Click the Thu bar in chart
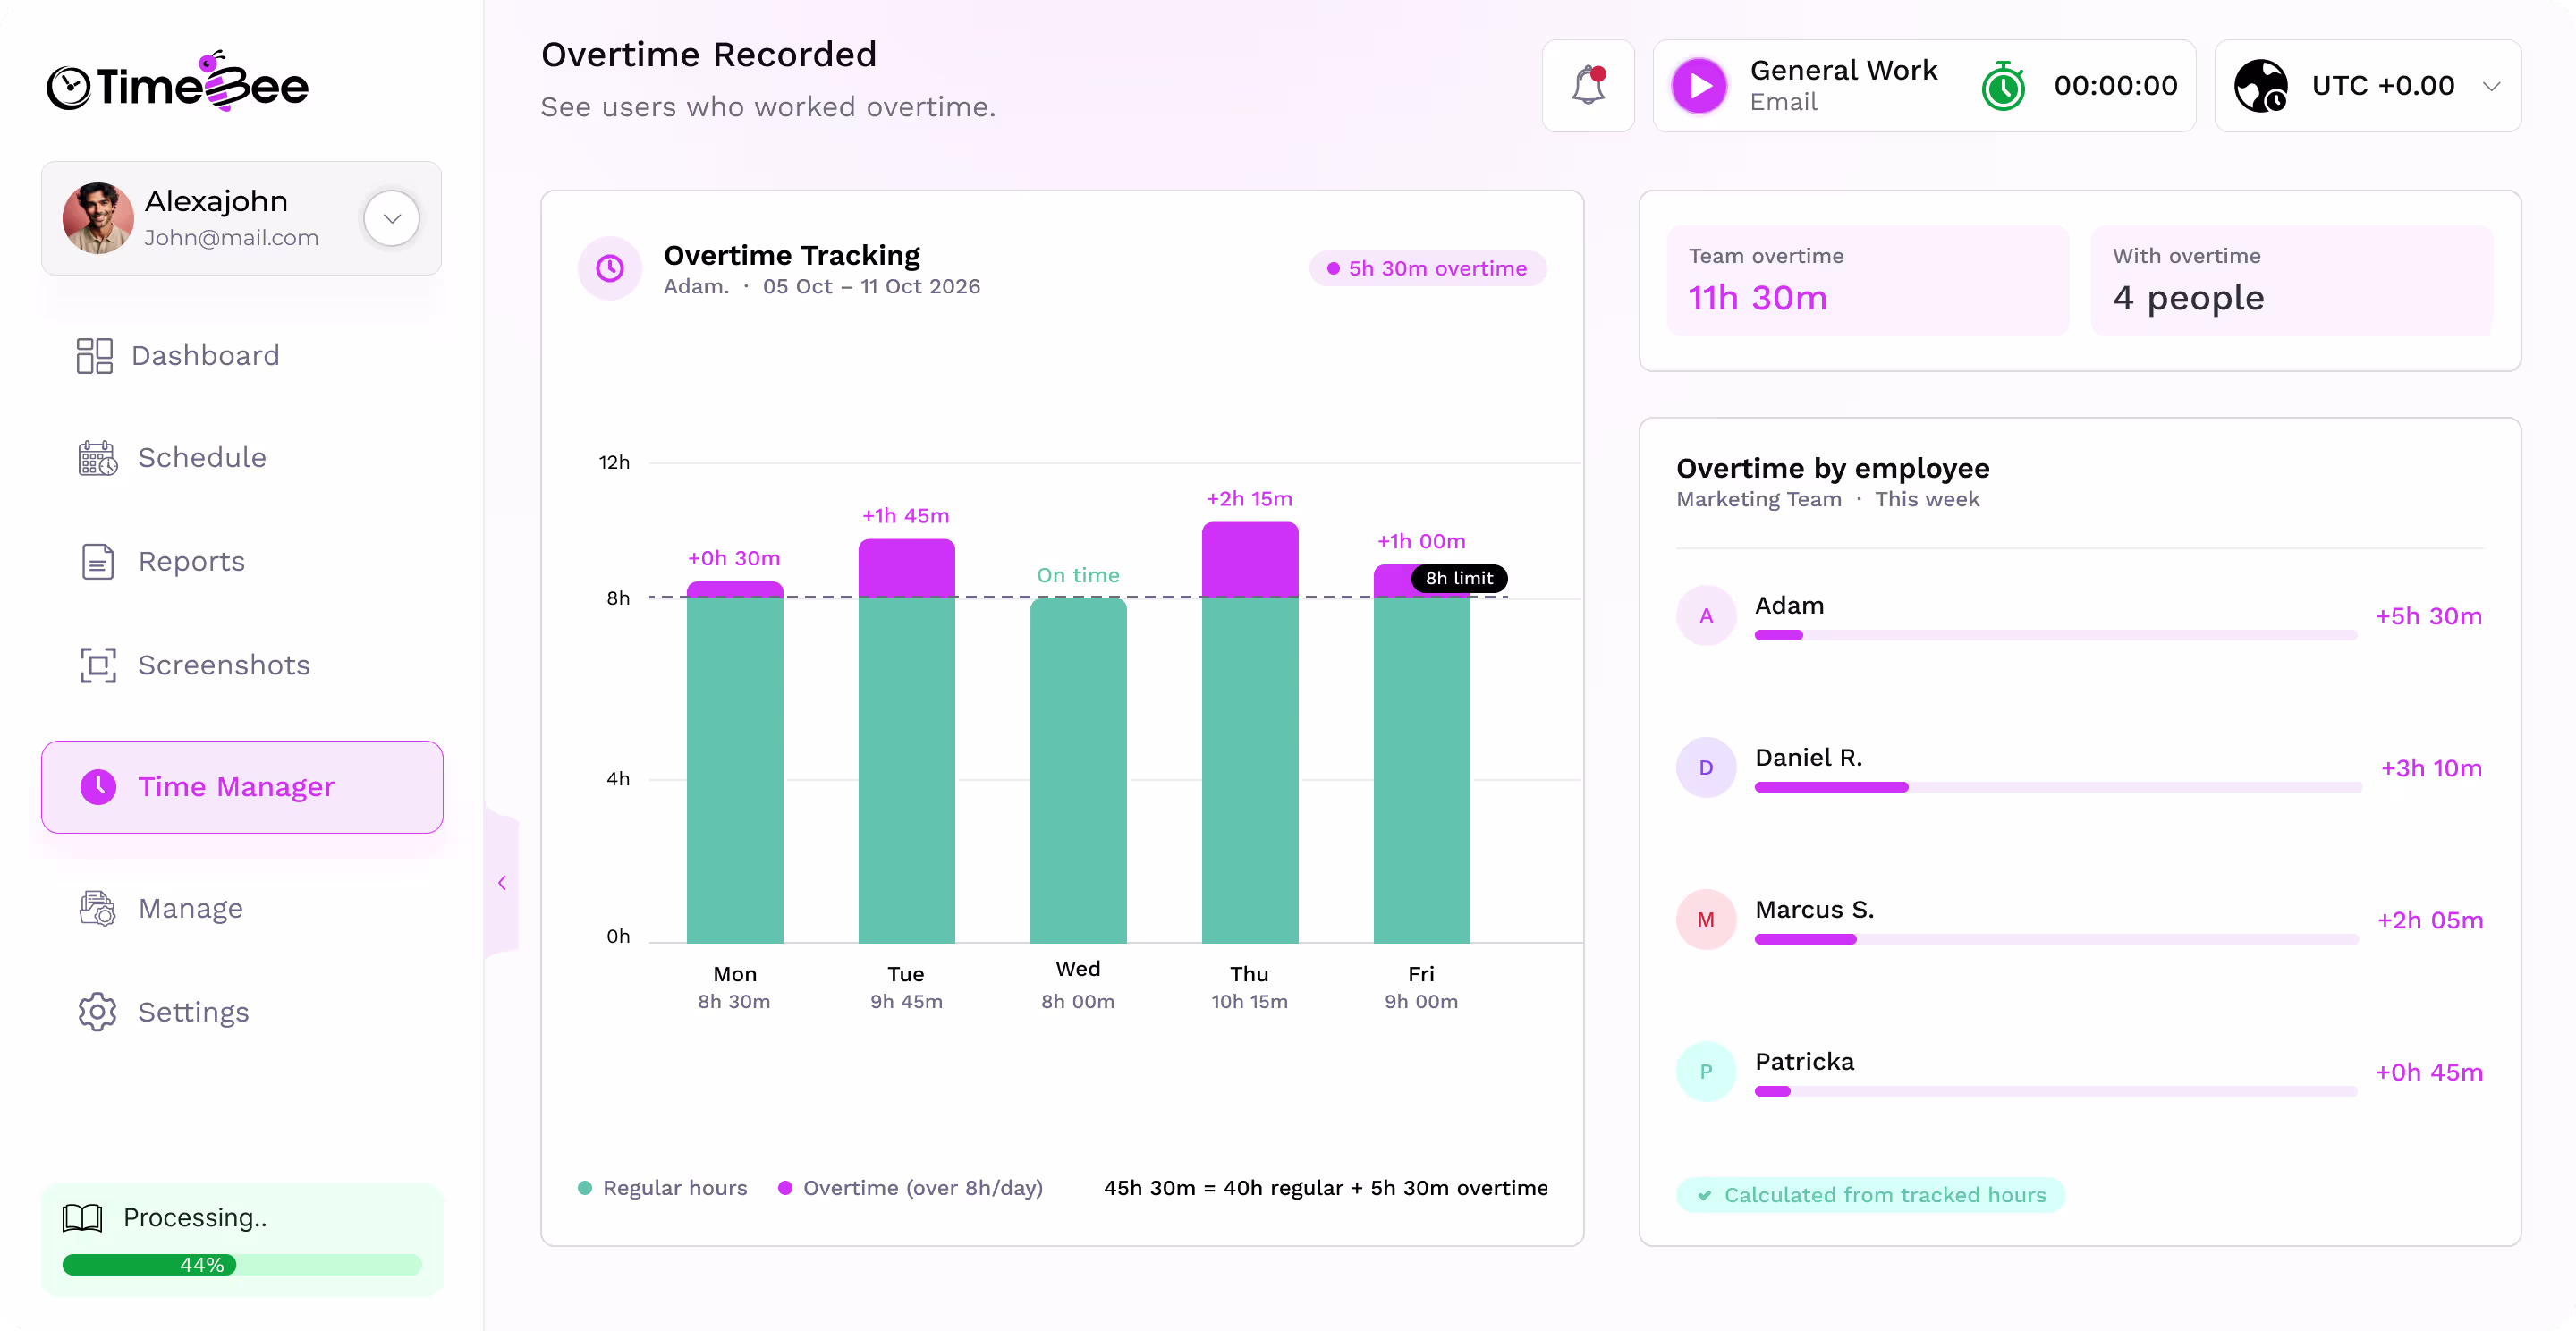 (1250, 733)
